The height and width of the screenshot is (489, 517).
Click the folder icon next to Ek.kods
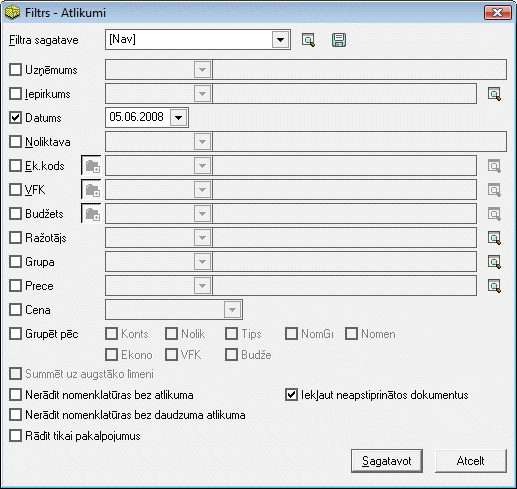tap(91, 166)
